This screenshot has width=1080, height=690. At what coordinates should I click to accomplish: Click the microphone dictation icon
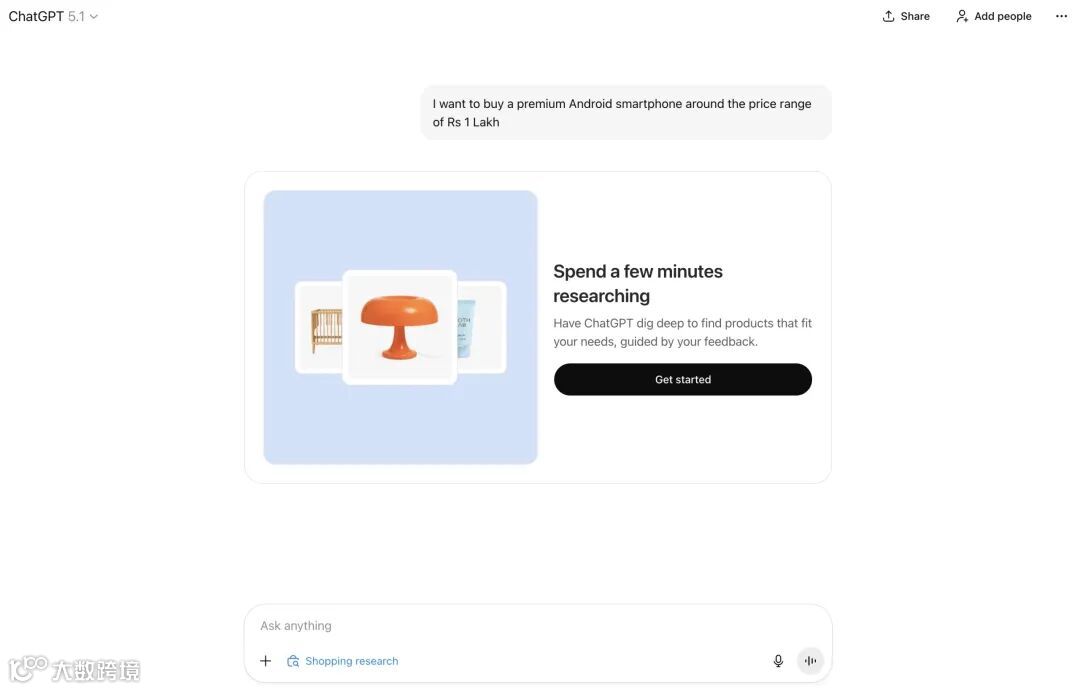[778, 661]
